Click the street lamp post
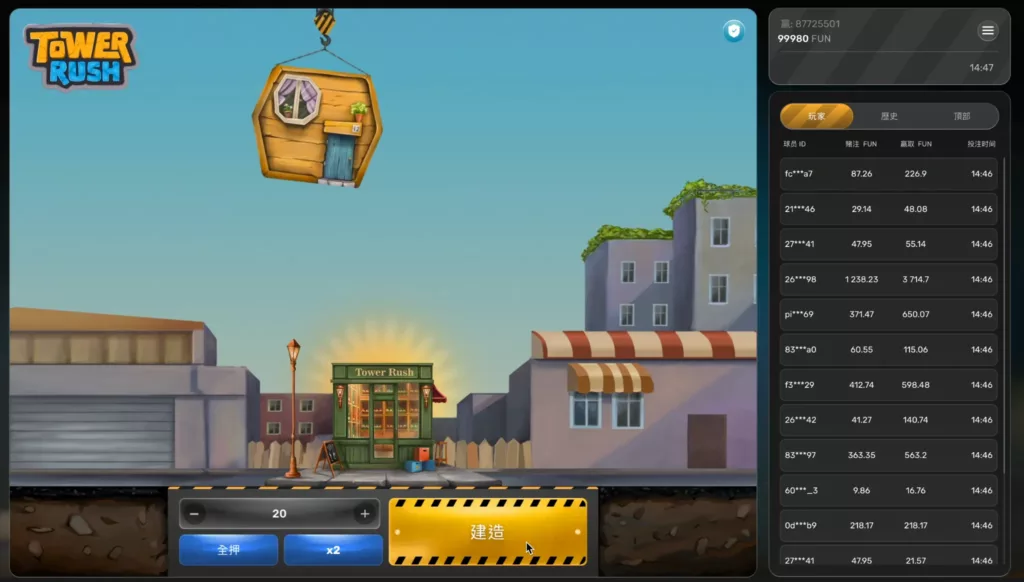Viewport: 1024px width, 582px height. (293, 408)
